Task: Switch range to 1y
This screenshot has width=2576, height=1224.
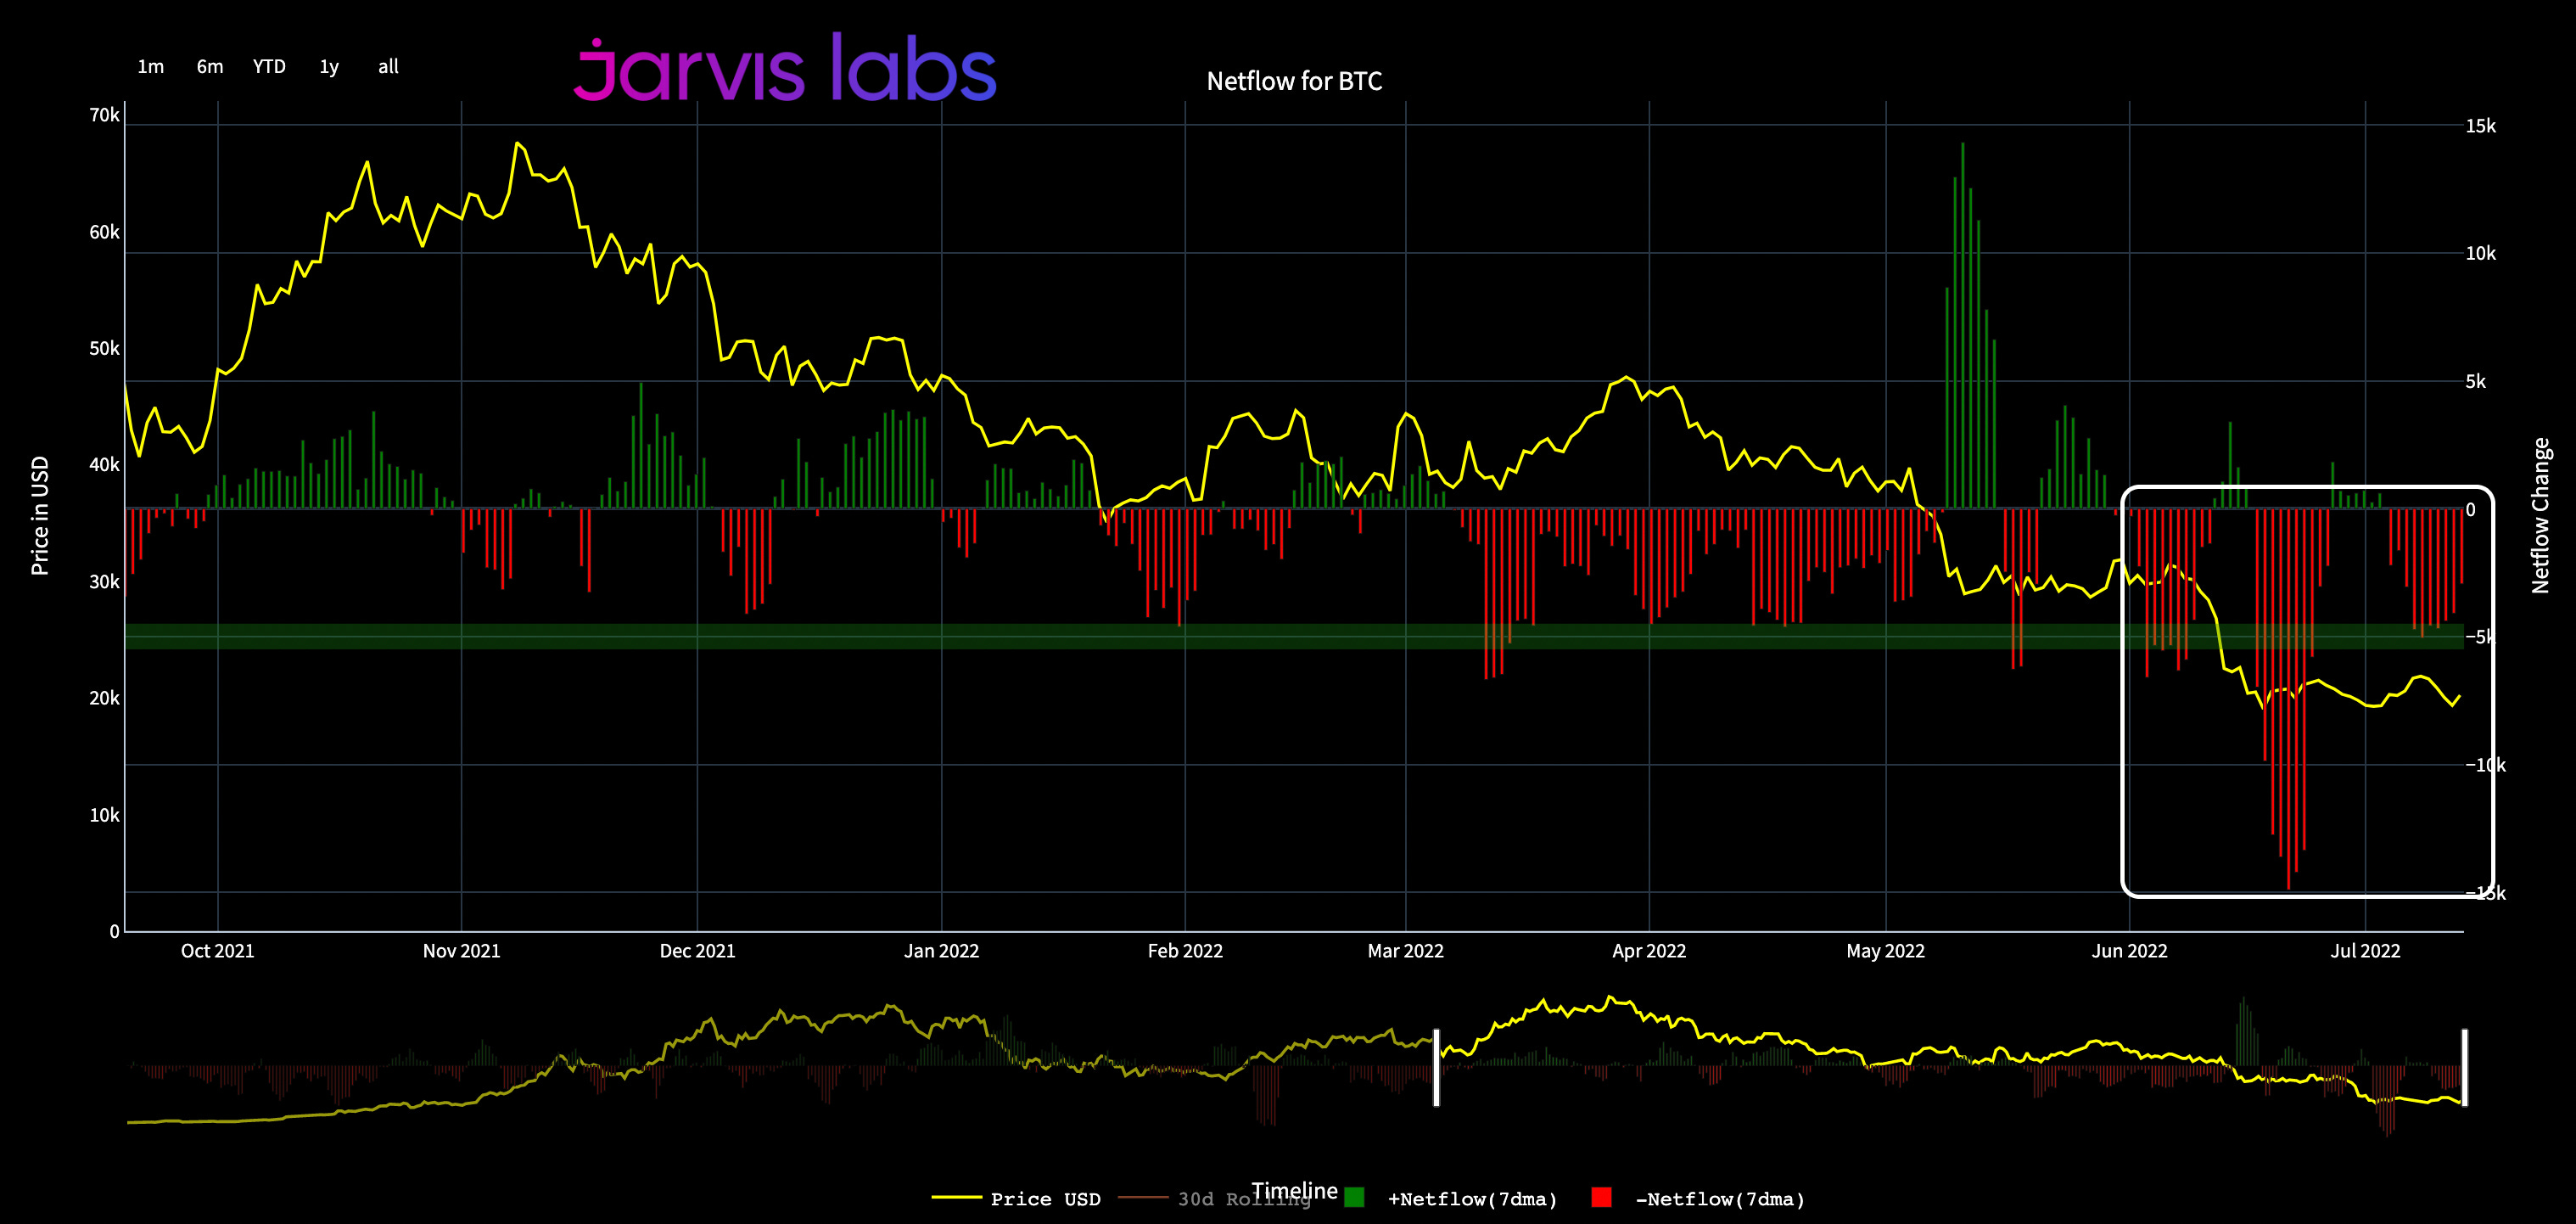Action: [329, 67]
